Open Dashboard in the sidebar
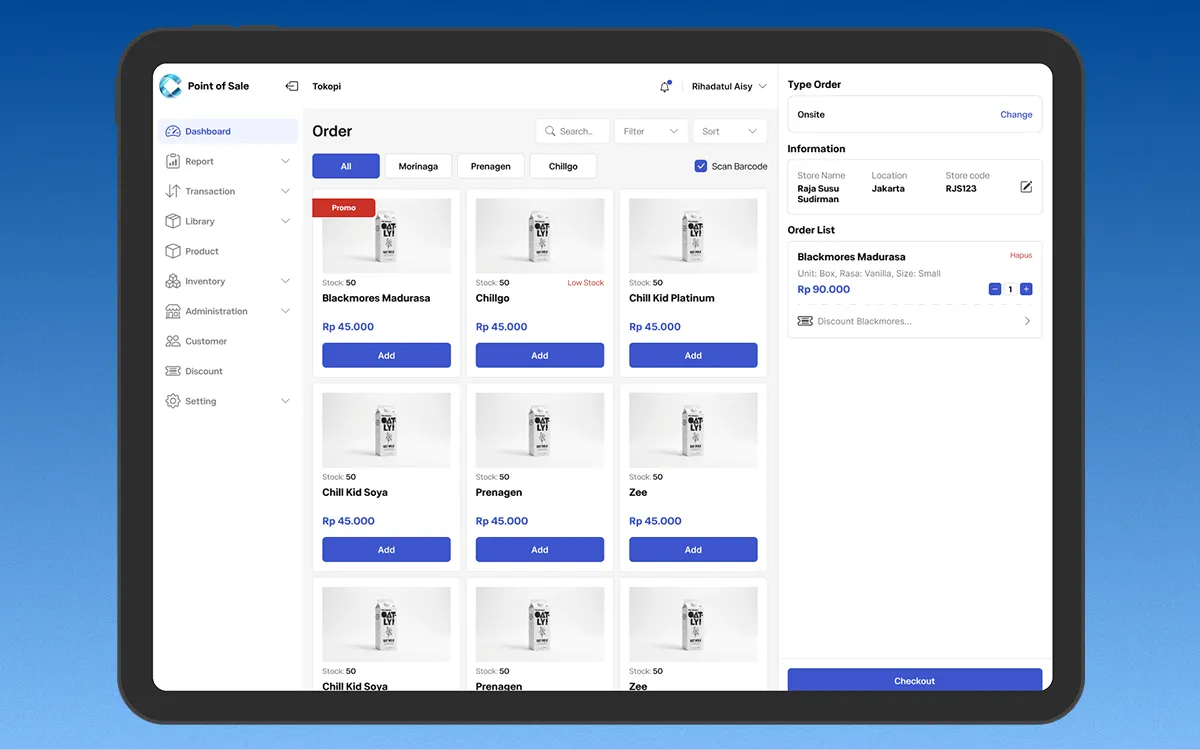This screenshot has height=750, width=1200. tap(227, 131)
